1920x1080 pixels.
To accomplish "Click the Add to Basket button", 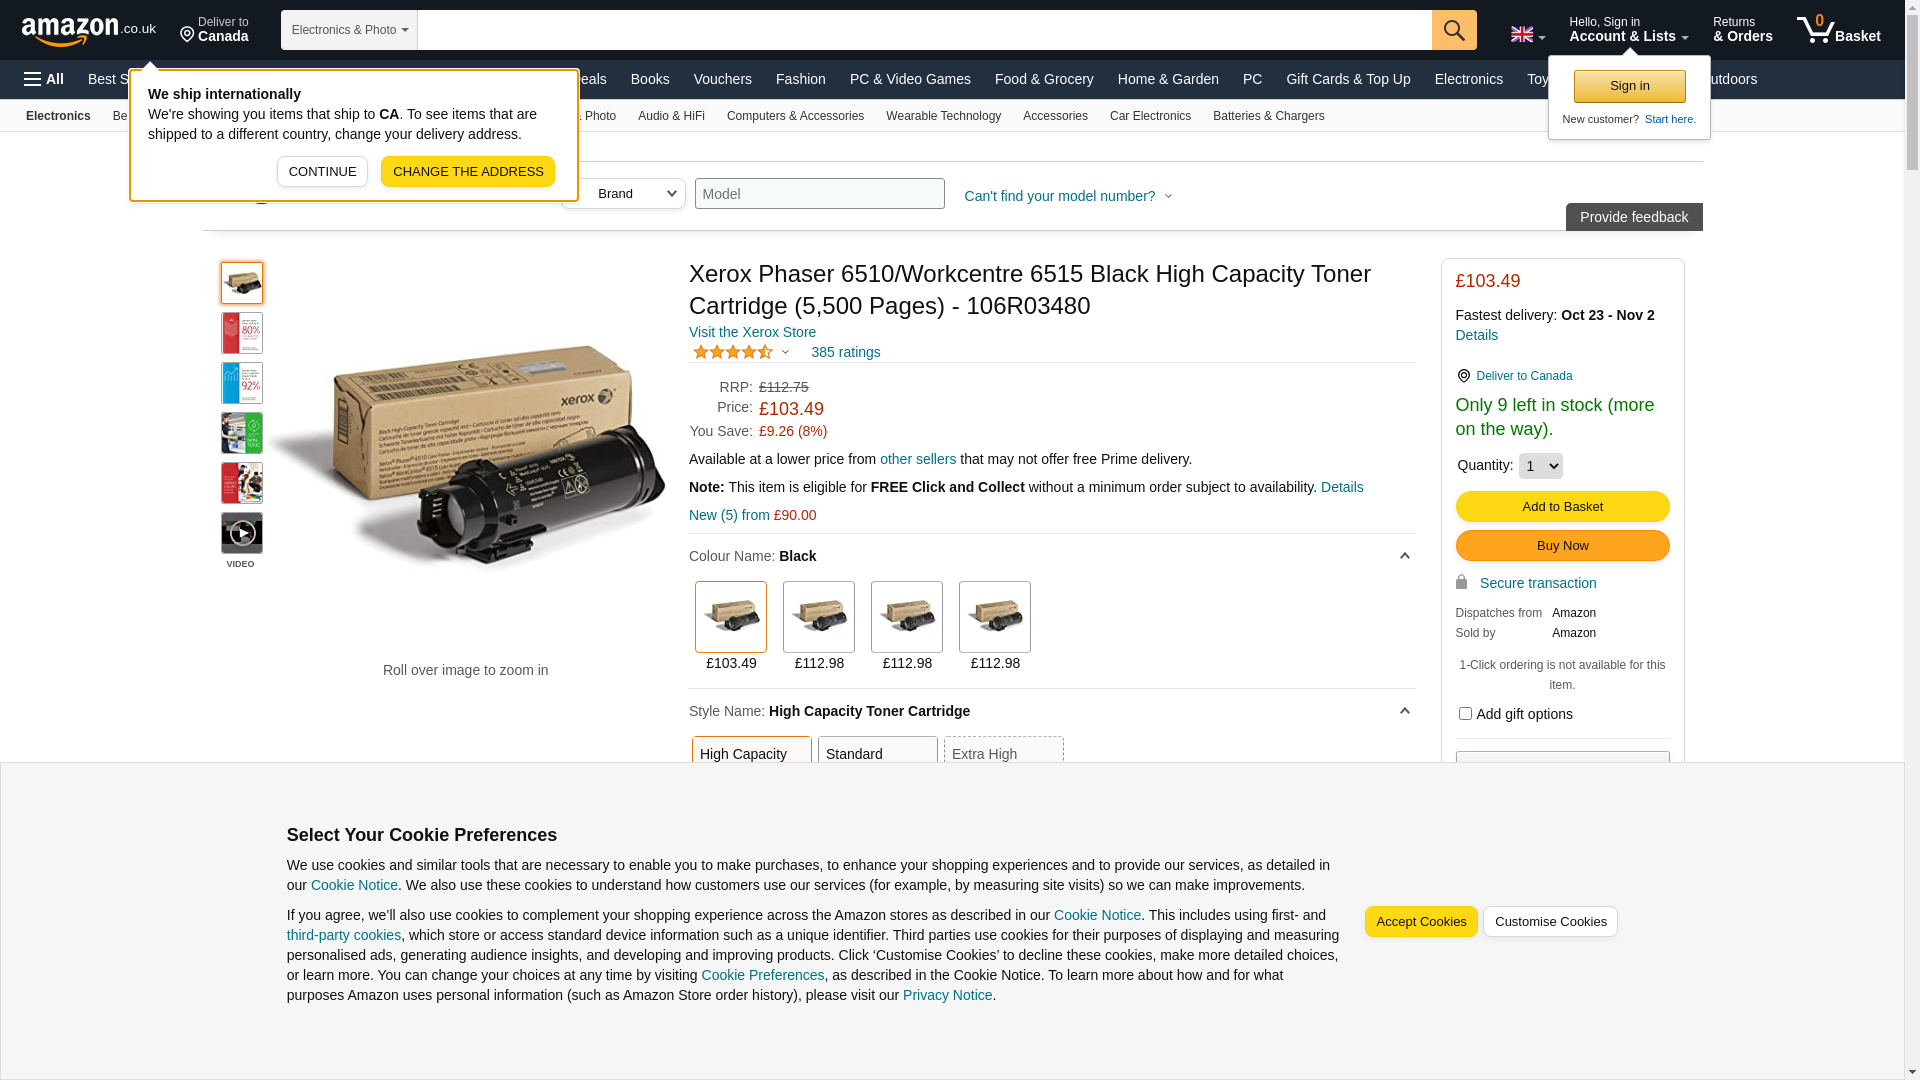I will pyautogui.click(x=1562, y=507).
